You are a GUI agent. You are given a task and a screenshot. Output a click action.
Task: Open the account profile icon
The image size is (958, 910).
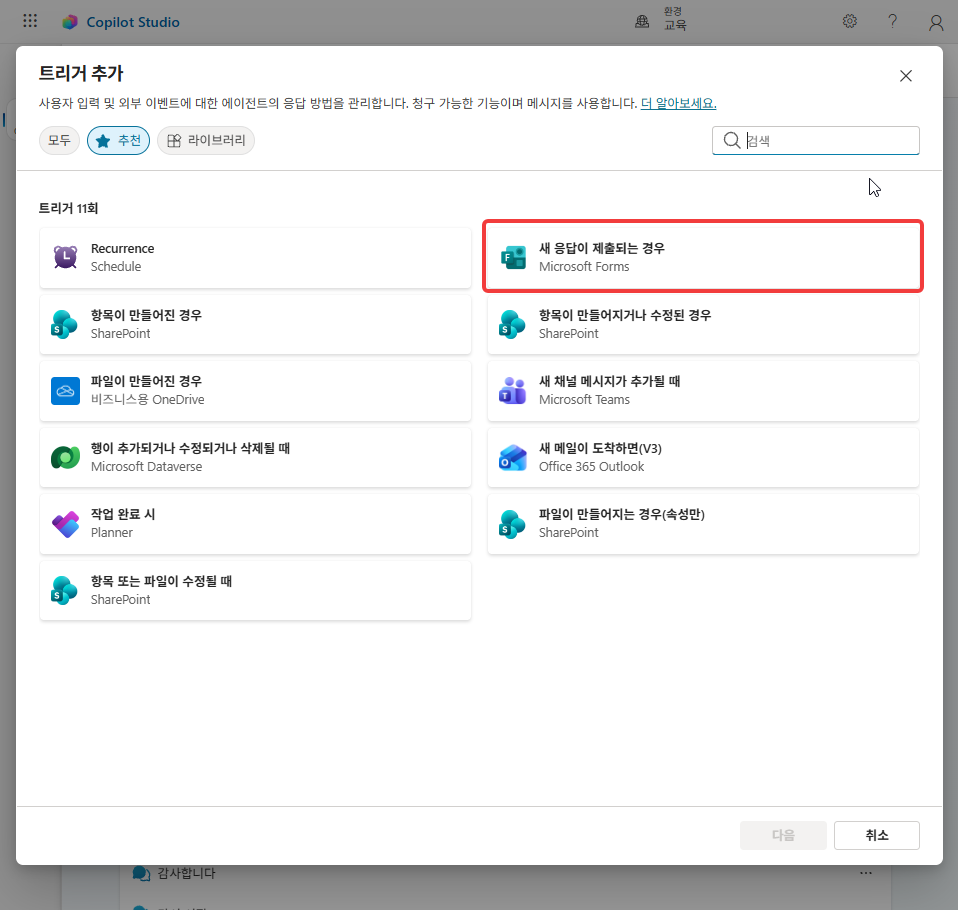pyautogui.click(x=936, y=23)
